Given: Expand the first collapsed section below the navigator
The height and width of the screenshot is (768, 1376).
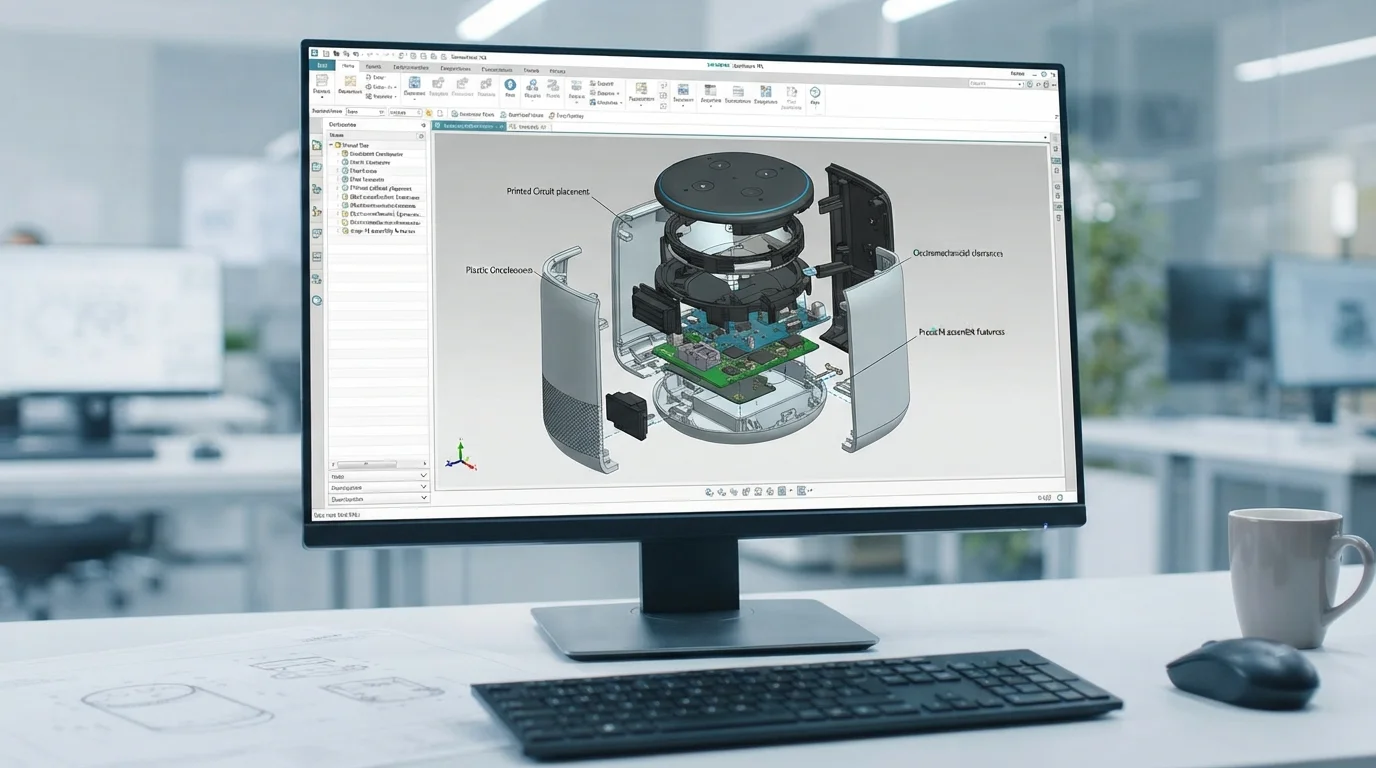Looking at the screenshot, I should pos(379,476).
